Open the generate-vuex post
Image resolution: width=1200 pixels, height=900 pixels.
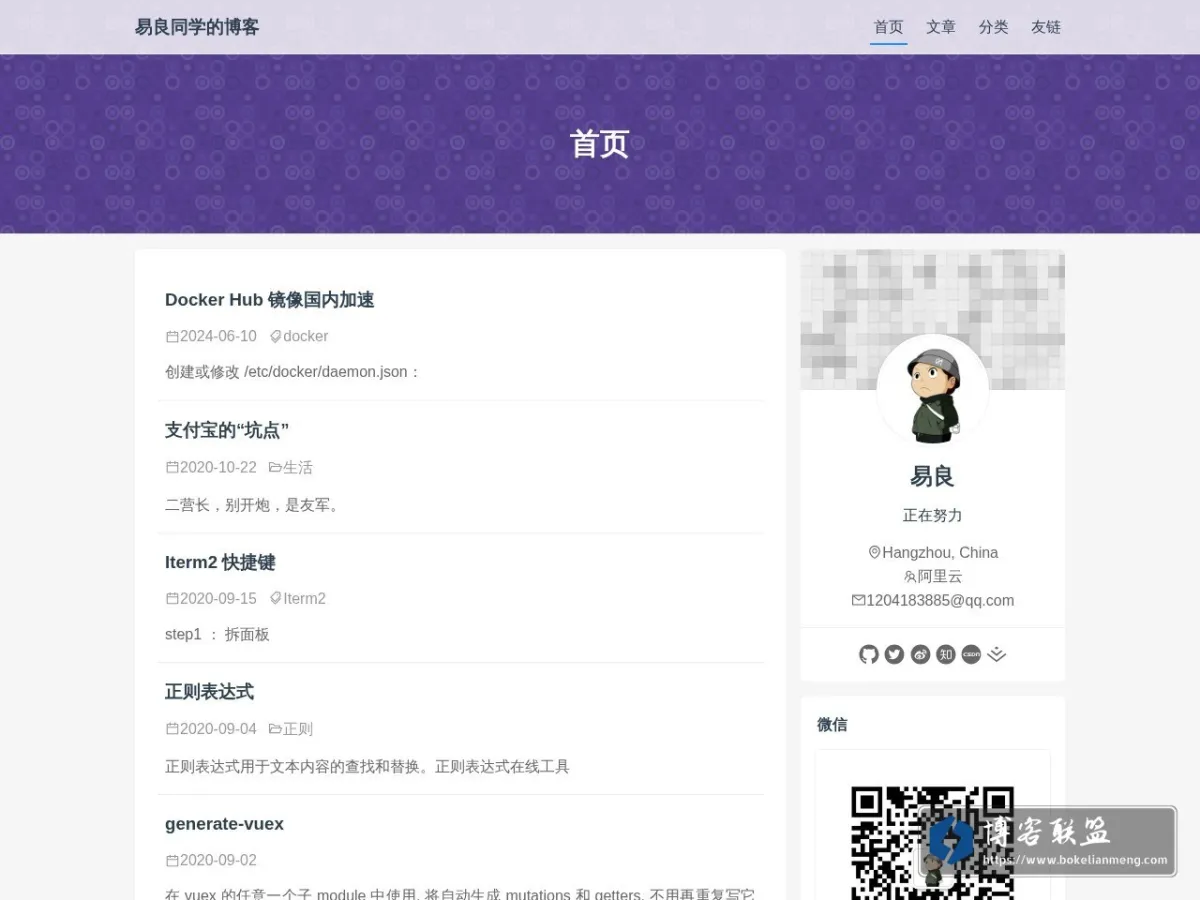224,824
